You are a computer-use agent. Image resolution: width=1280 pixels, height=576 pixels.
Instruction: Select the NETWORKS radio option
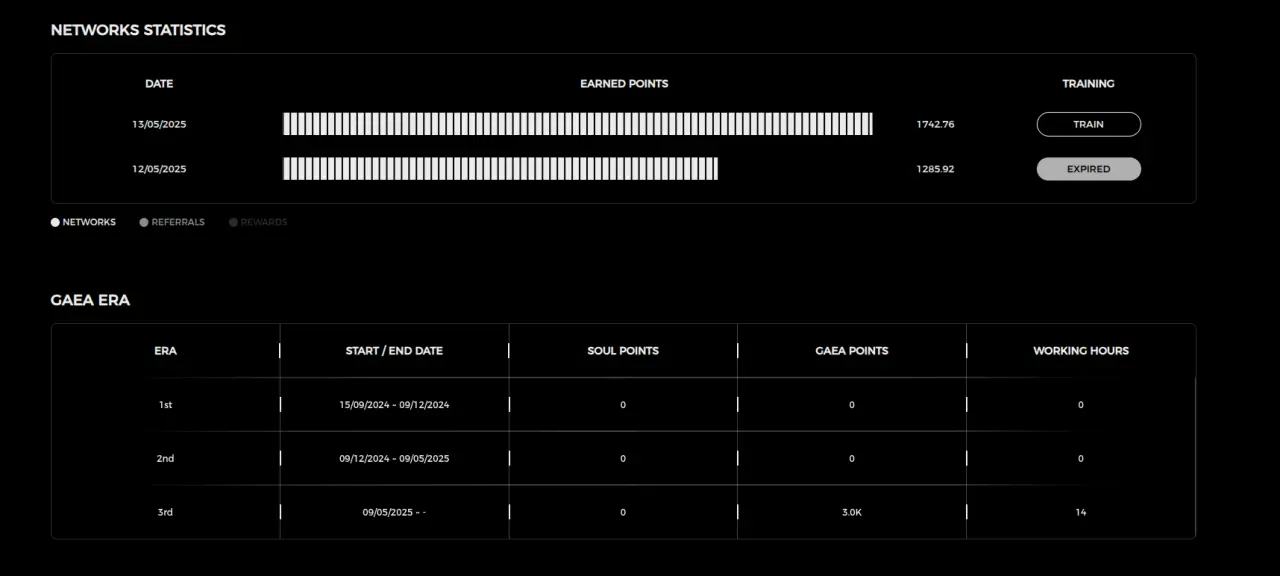point(84,222)
